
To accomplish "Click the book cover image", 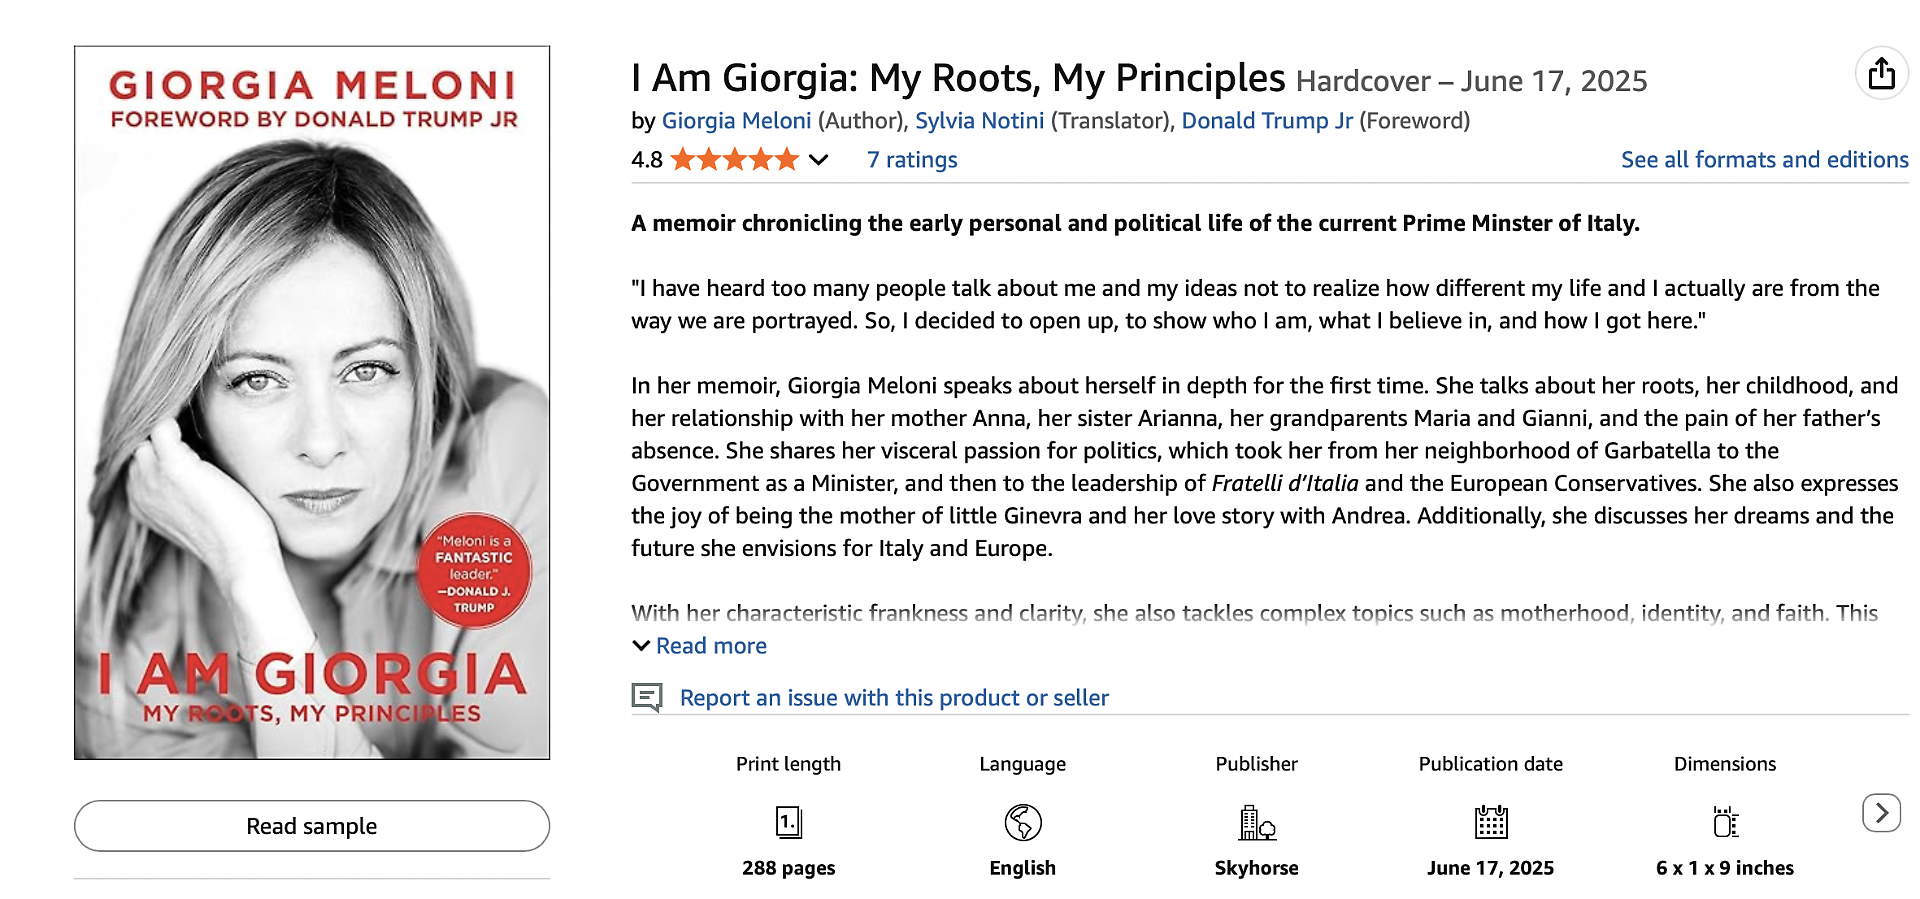I will tap(312, 402).
